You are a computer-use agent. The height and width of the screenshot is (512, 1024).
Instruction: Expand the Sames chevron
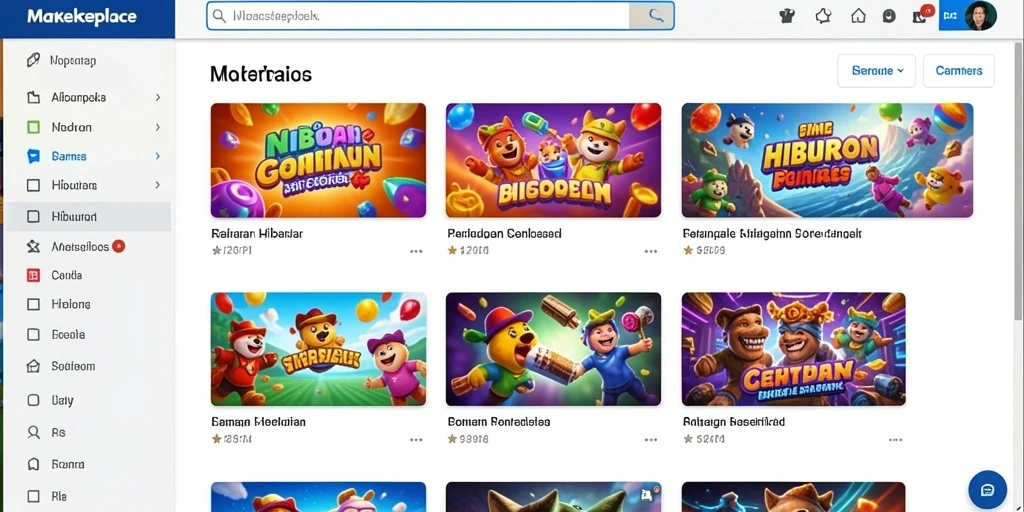[157, 156]
